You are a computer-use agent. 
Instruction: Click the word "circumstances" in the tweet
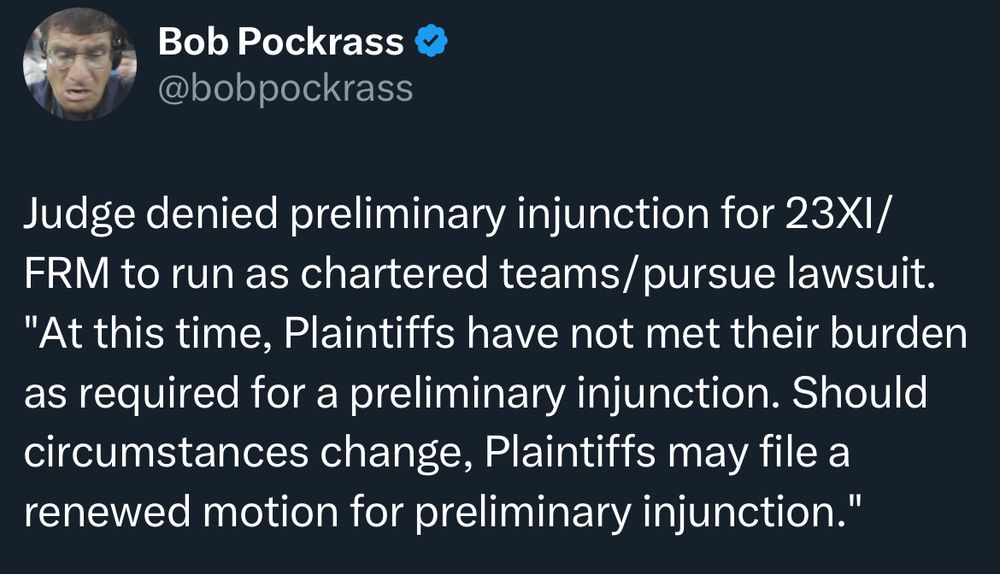tap(159, 451)
